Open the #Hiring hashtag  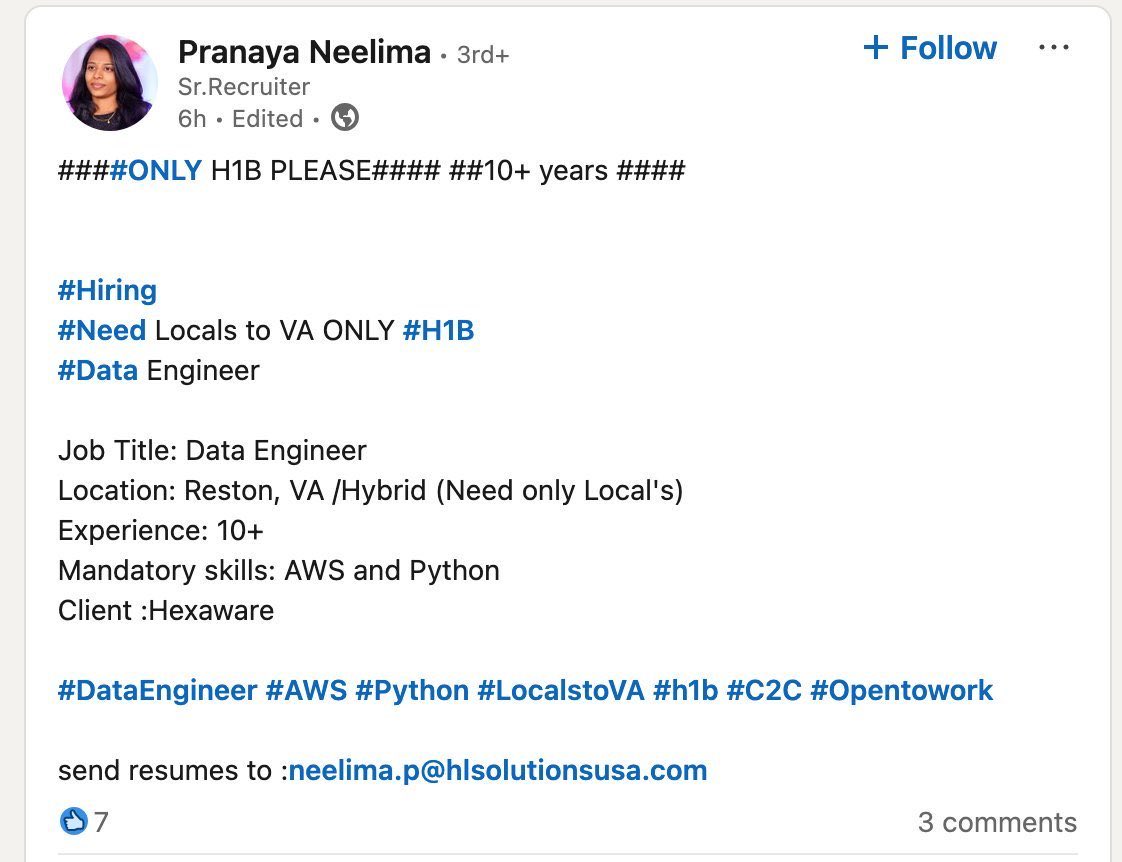(107, 290)
